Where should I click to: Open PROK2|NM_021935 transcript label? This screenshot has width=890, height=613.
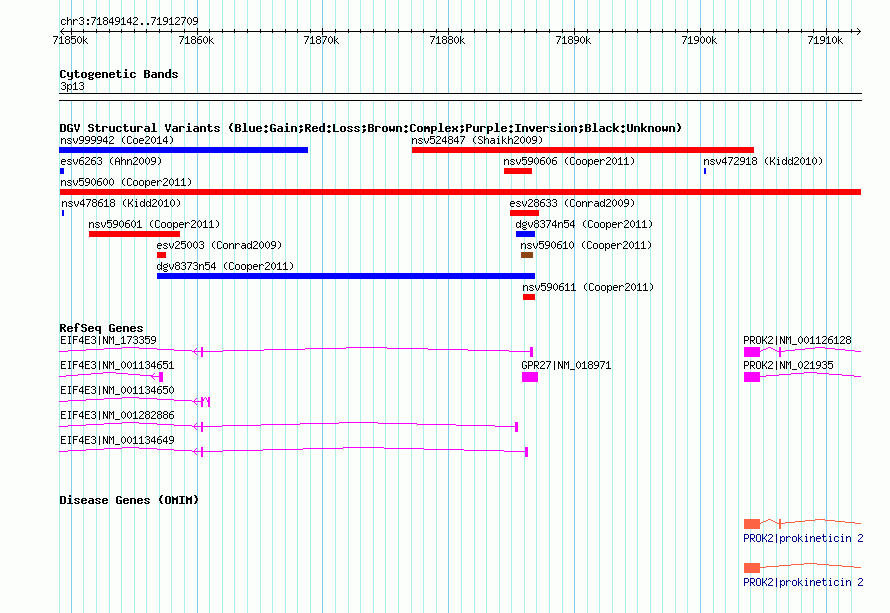788,365
